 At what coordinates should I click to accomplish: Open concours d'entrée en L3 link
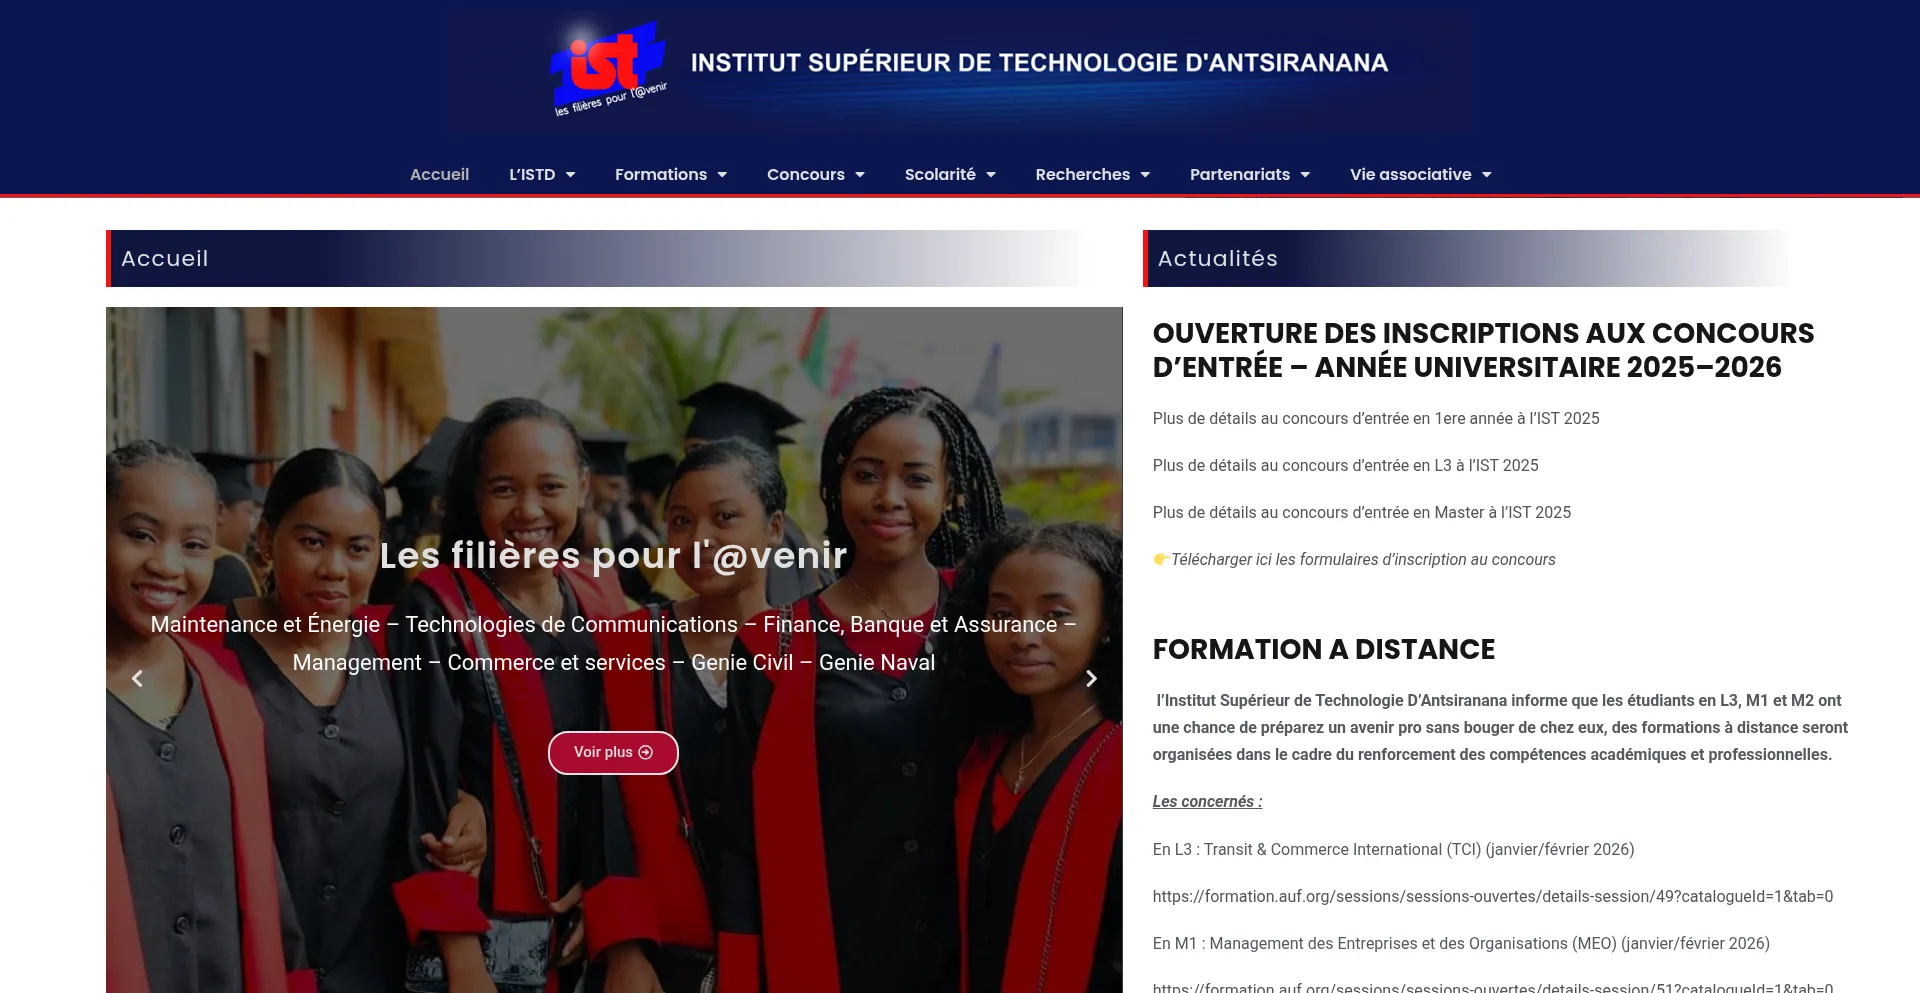tap(1345, 466)
